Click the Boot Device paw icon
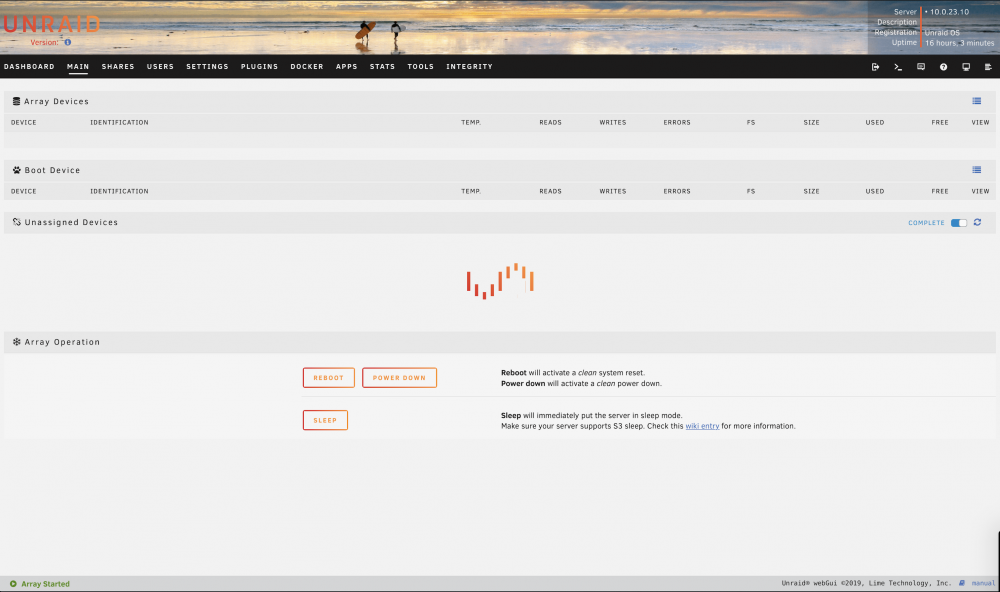Image resolution: width=1000 pixels, height=592 pixels. coord(17,170)
